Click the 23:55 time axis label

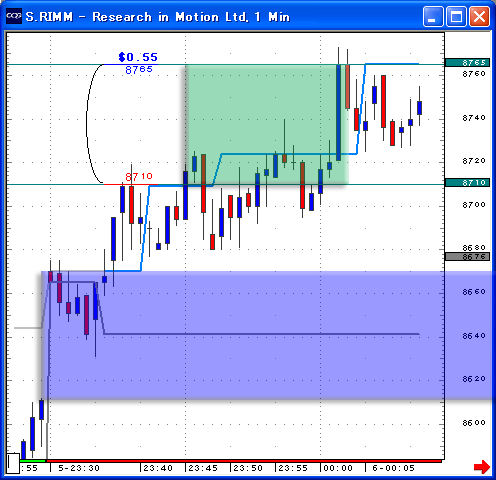point(293,468)
